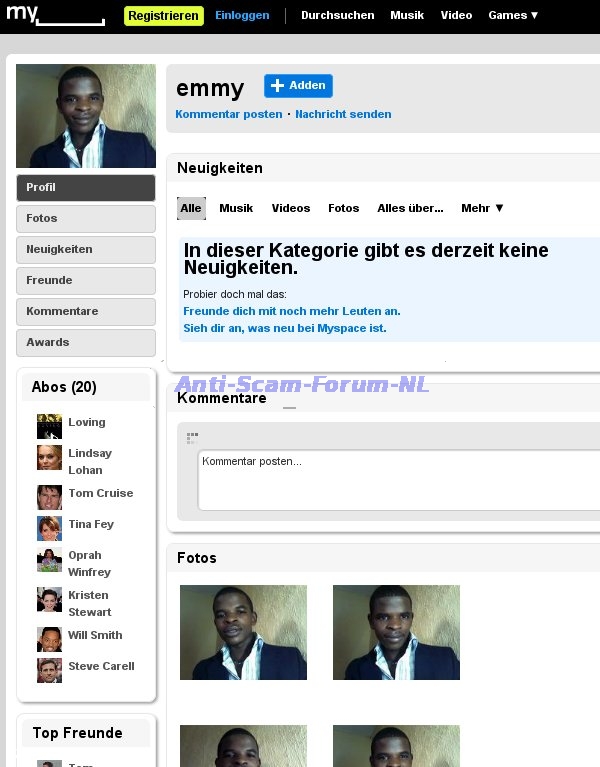Expand the Mehr dropdown filter
The width and height of the screenshot is (600, 767).
coord(482,208)
